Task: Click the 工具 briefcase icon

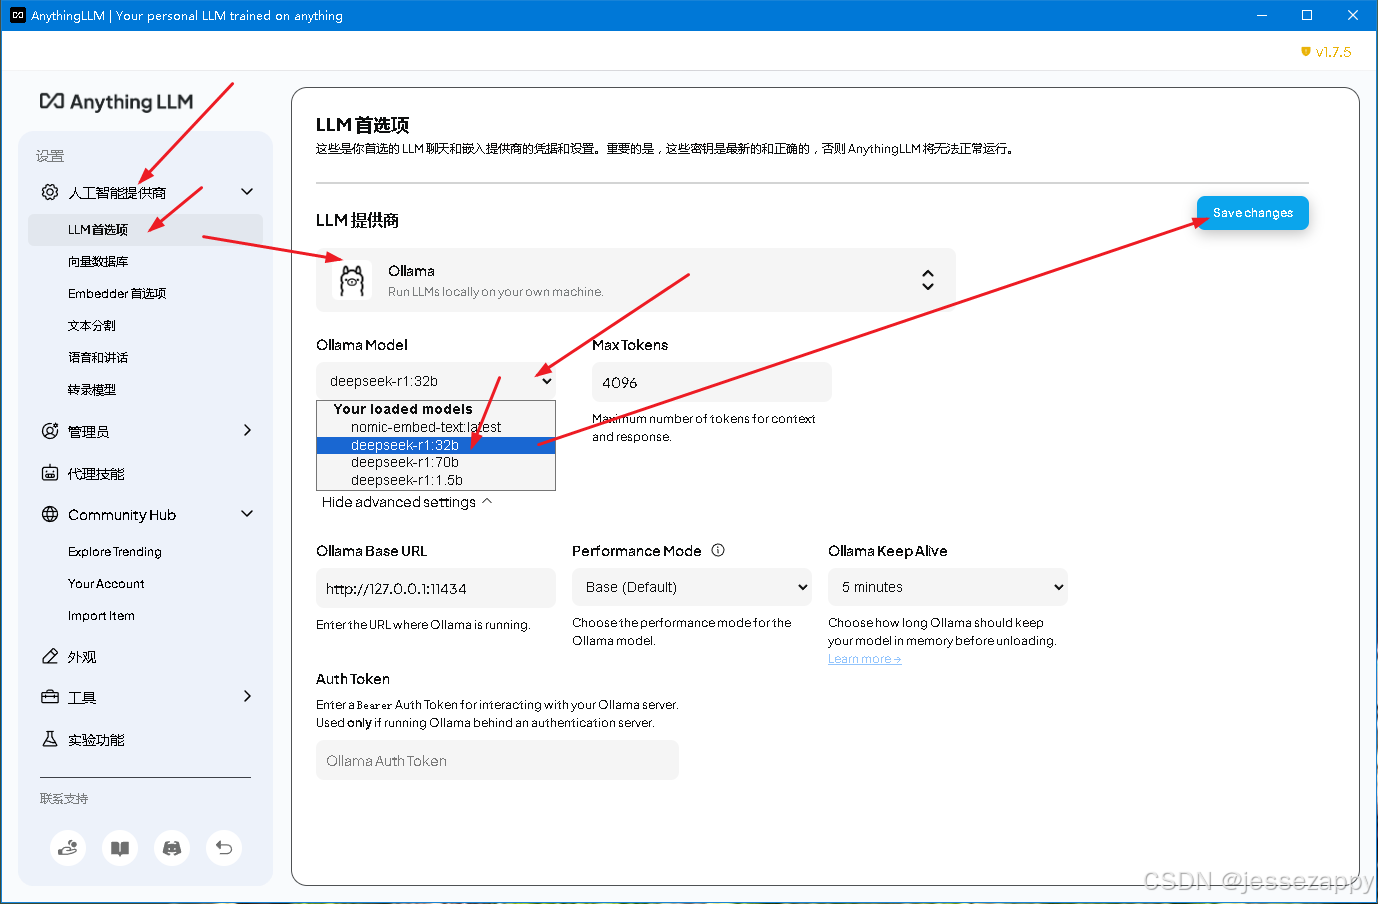Action: tap(50, 697)
